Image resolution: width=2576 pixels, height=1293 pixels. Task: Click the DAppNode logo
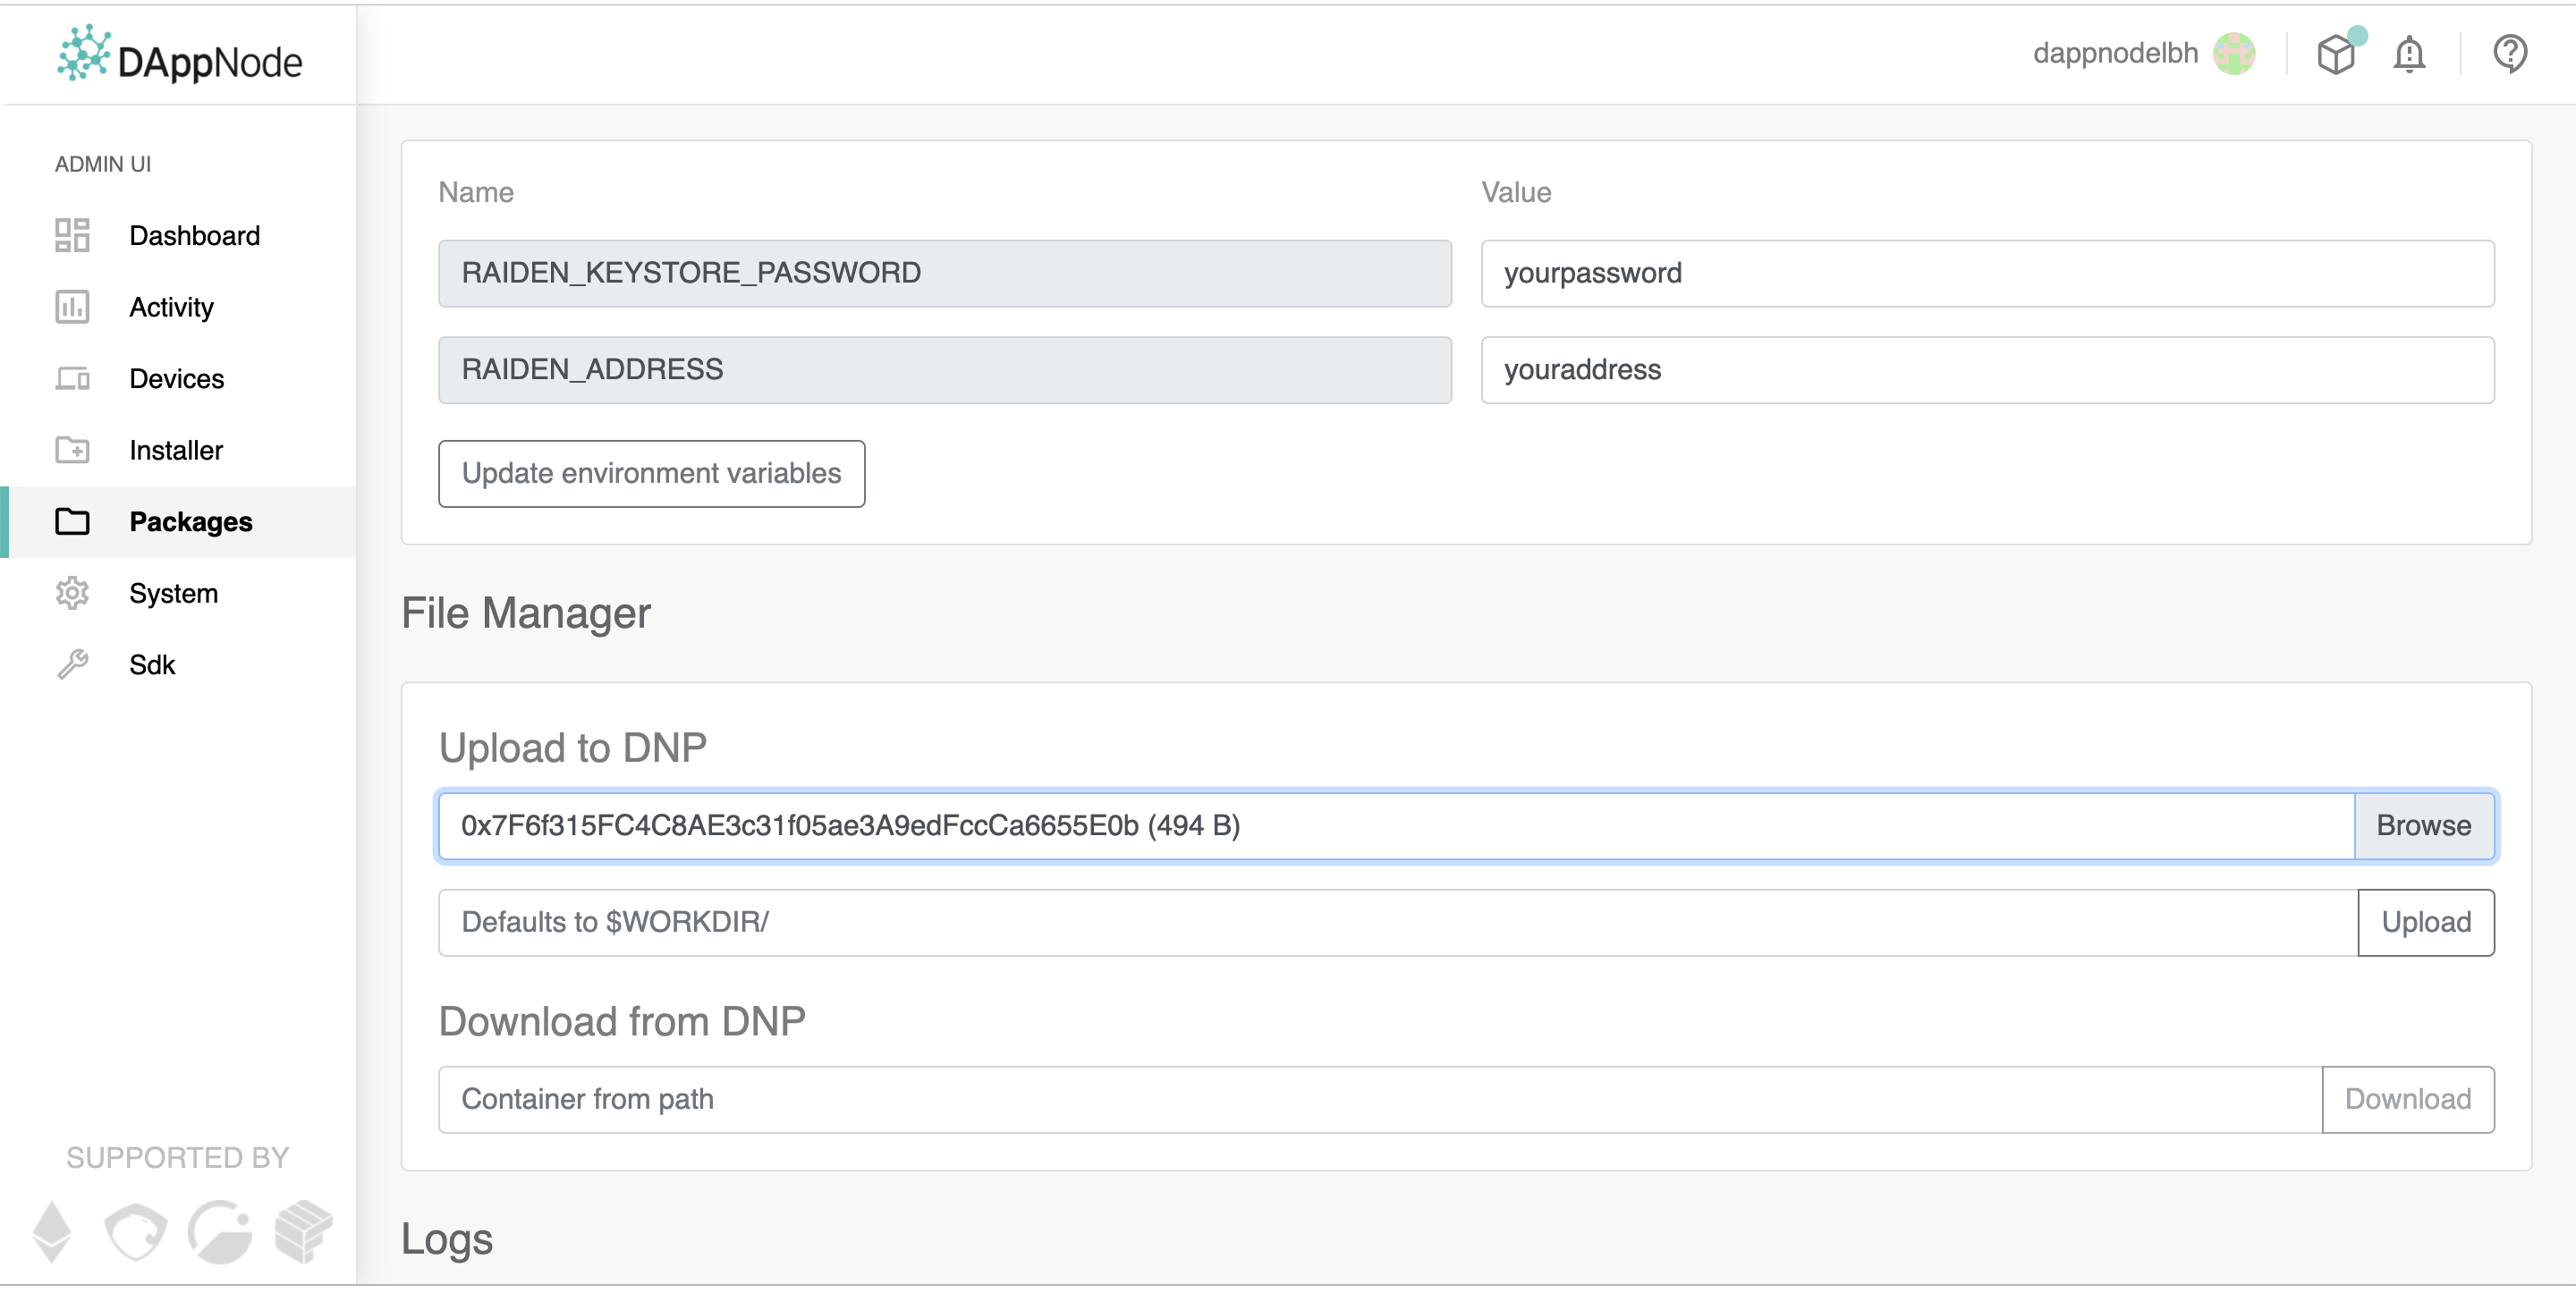click(x=180, y=56)
